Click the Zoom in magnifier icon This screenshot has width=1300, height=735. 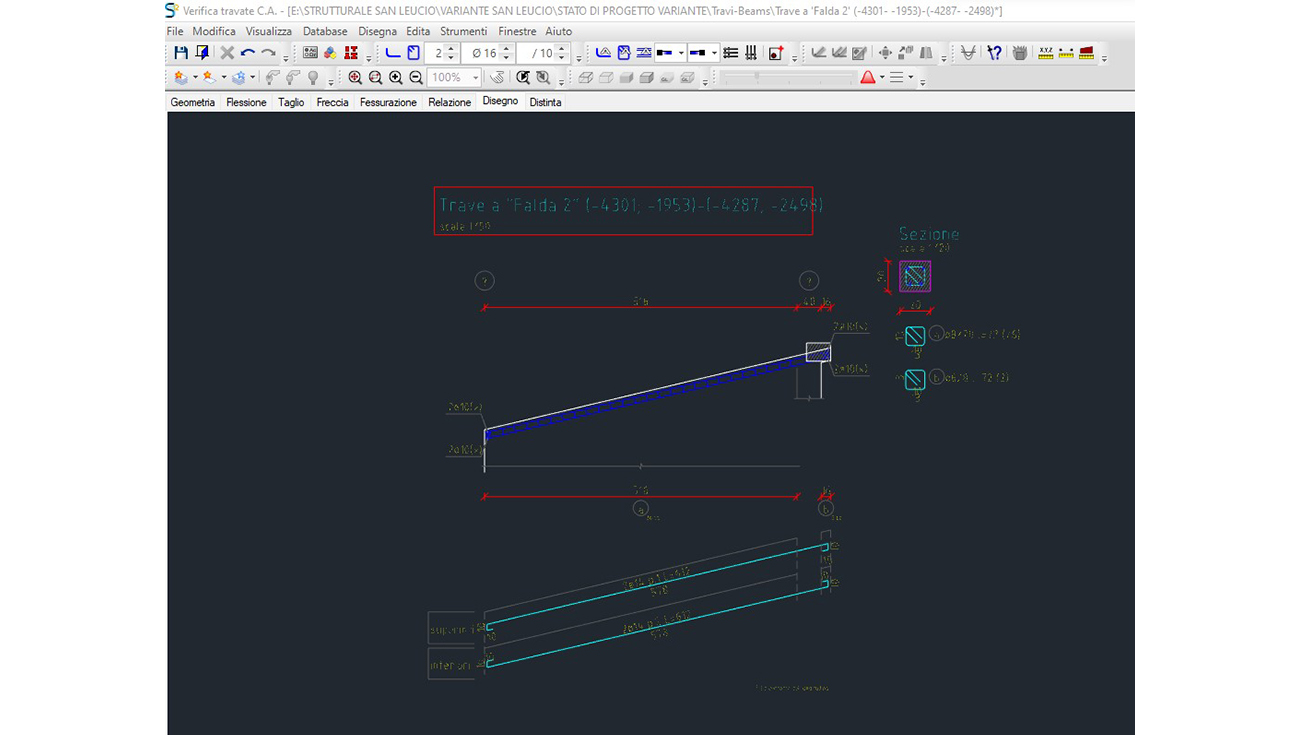click(396, 78)
